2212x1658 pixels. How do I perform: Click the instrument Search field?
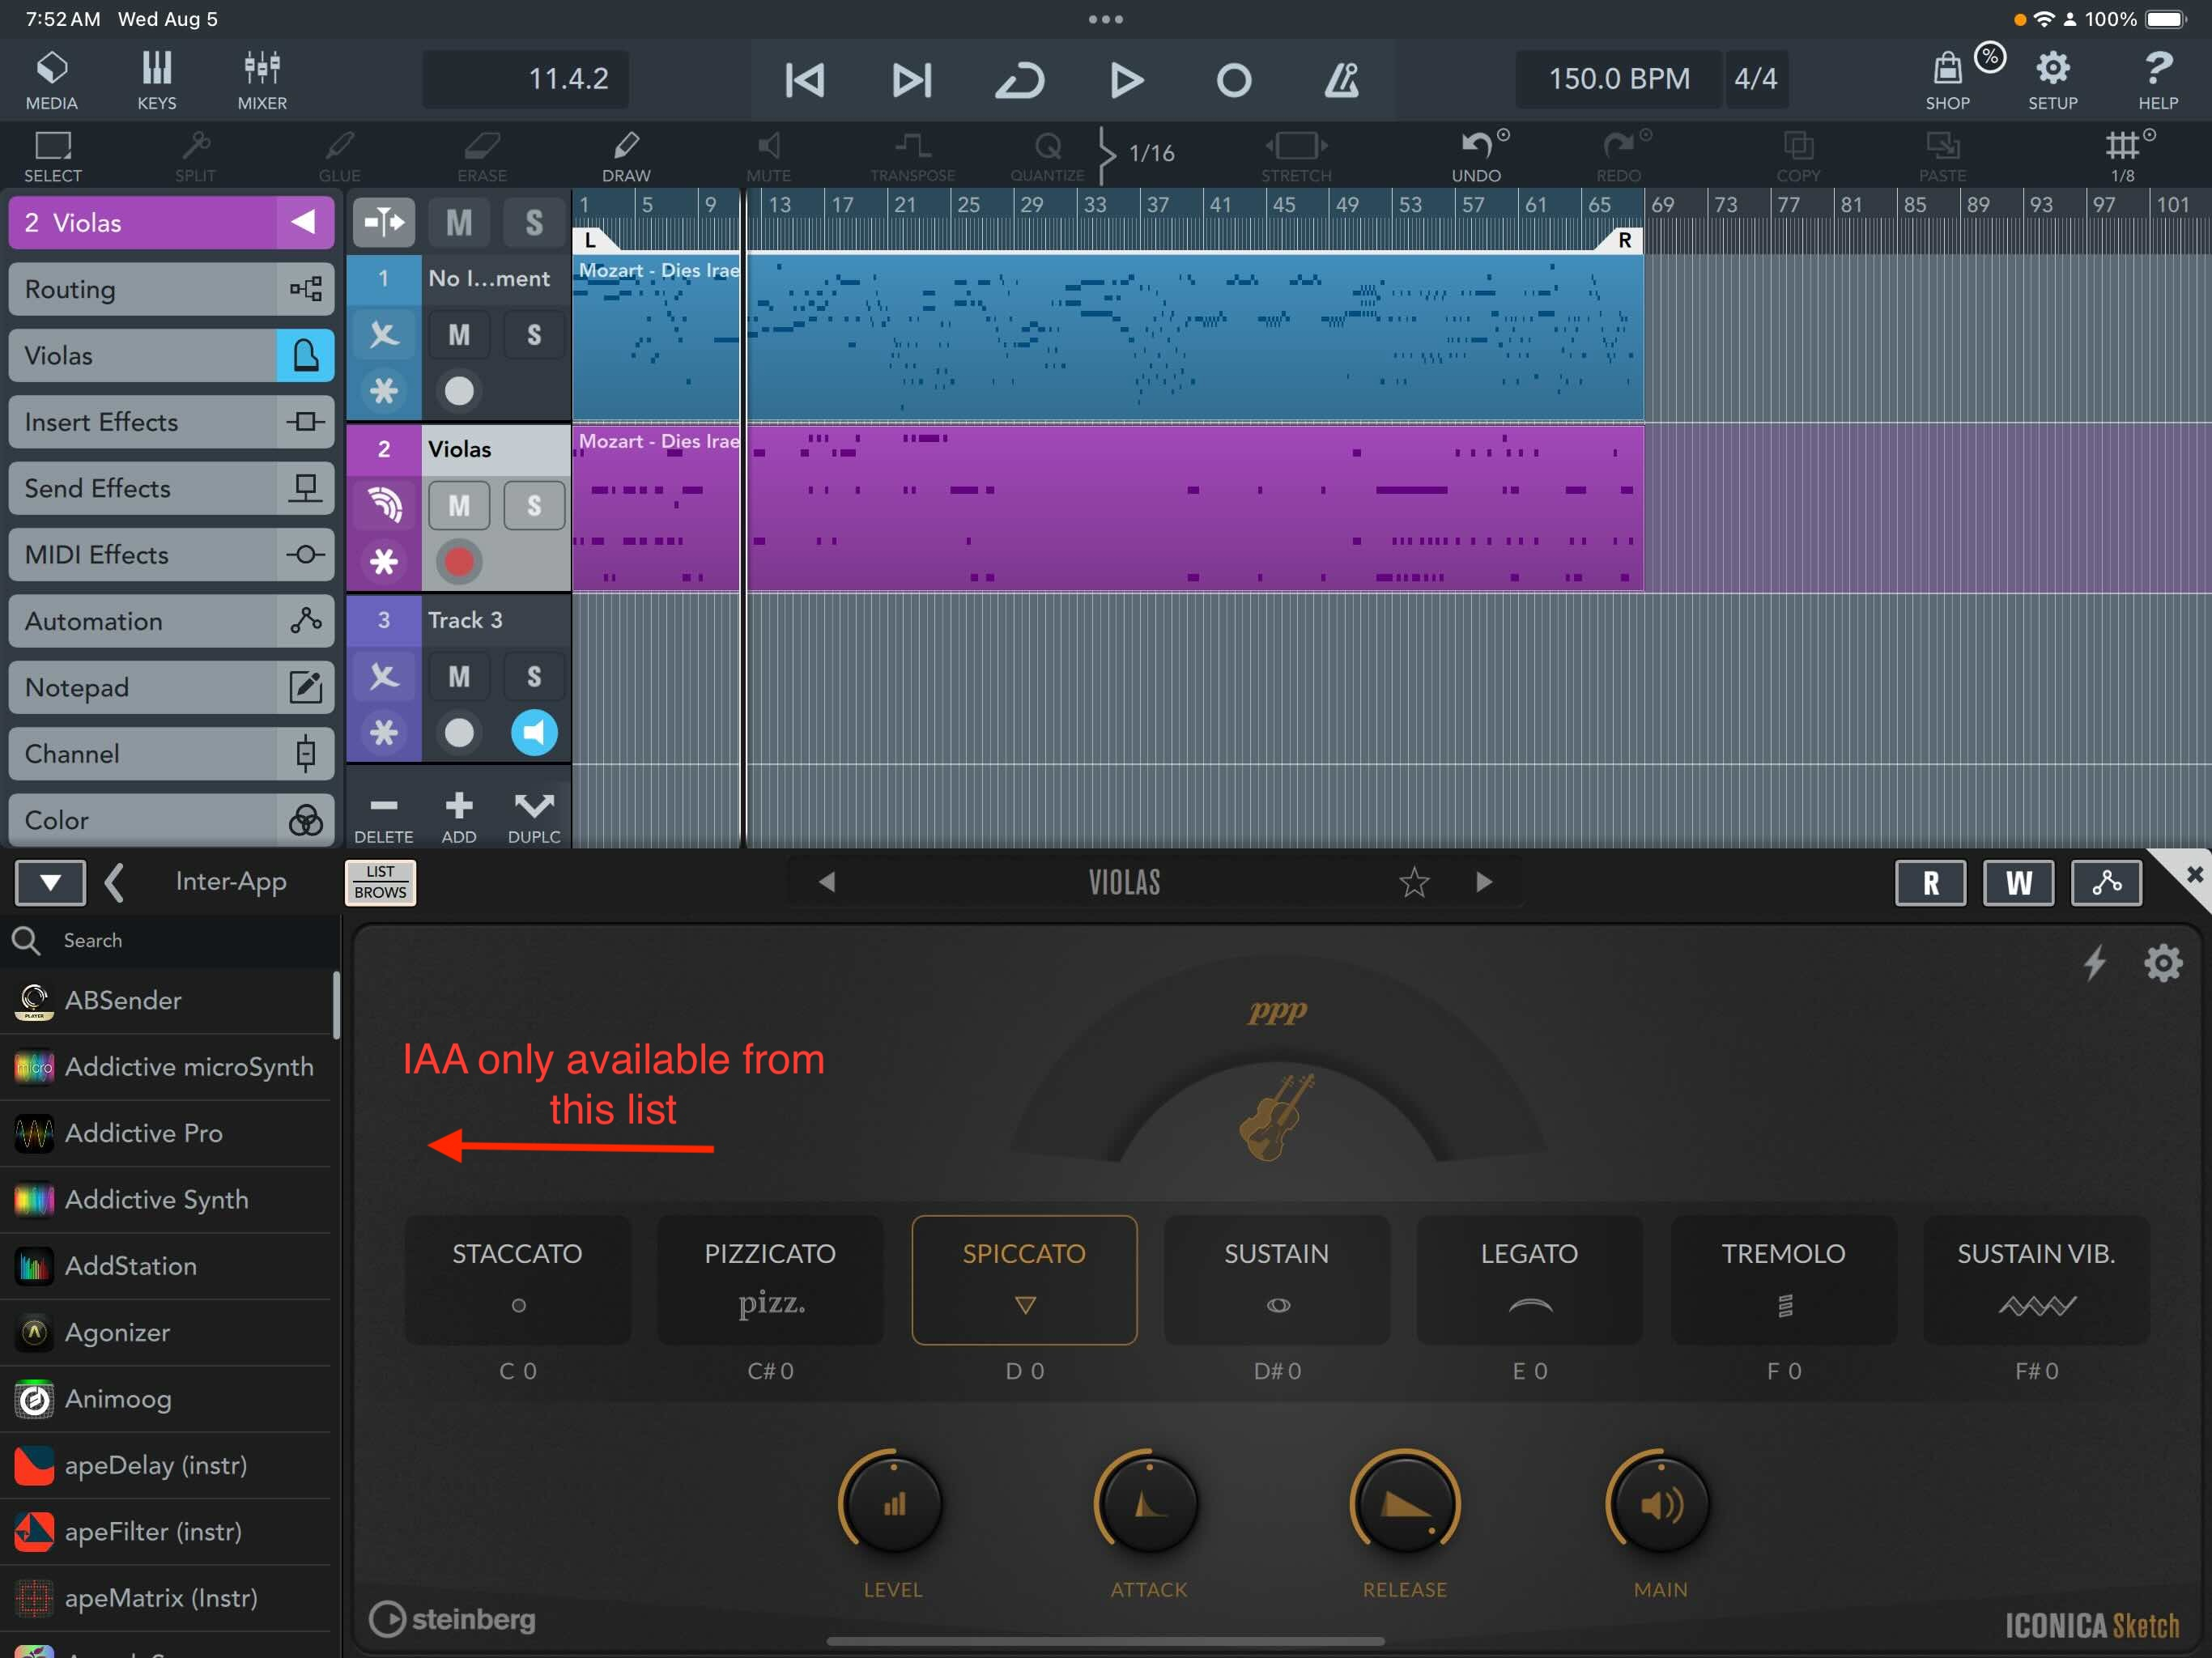click(170, 940)
